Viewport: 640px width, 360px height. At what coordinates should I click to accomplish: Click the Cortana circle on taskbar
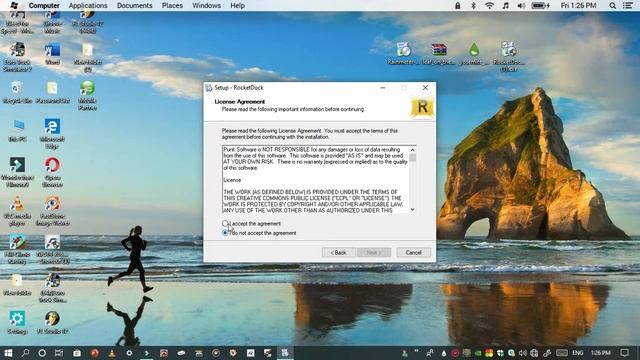click(x=42, y=353)
